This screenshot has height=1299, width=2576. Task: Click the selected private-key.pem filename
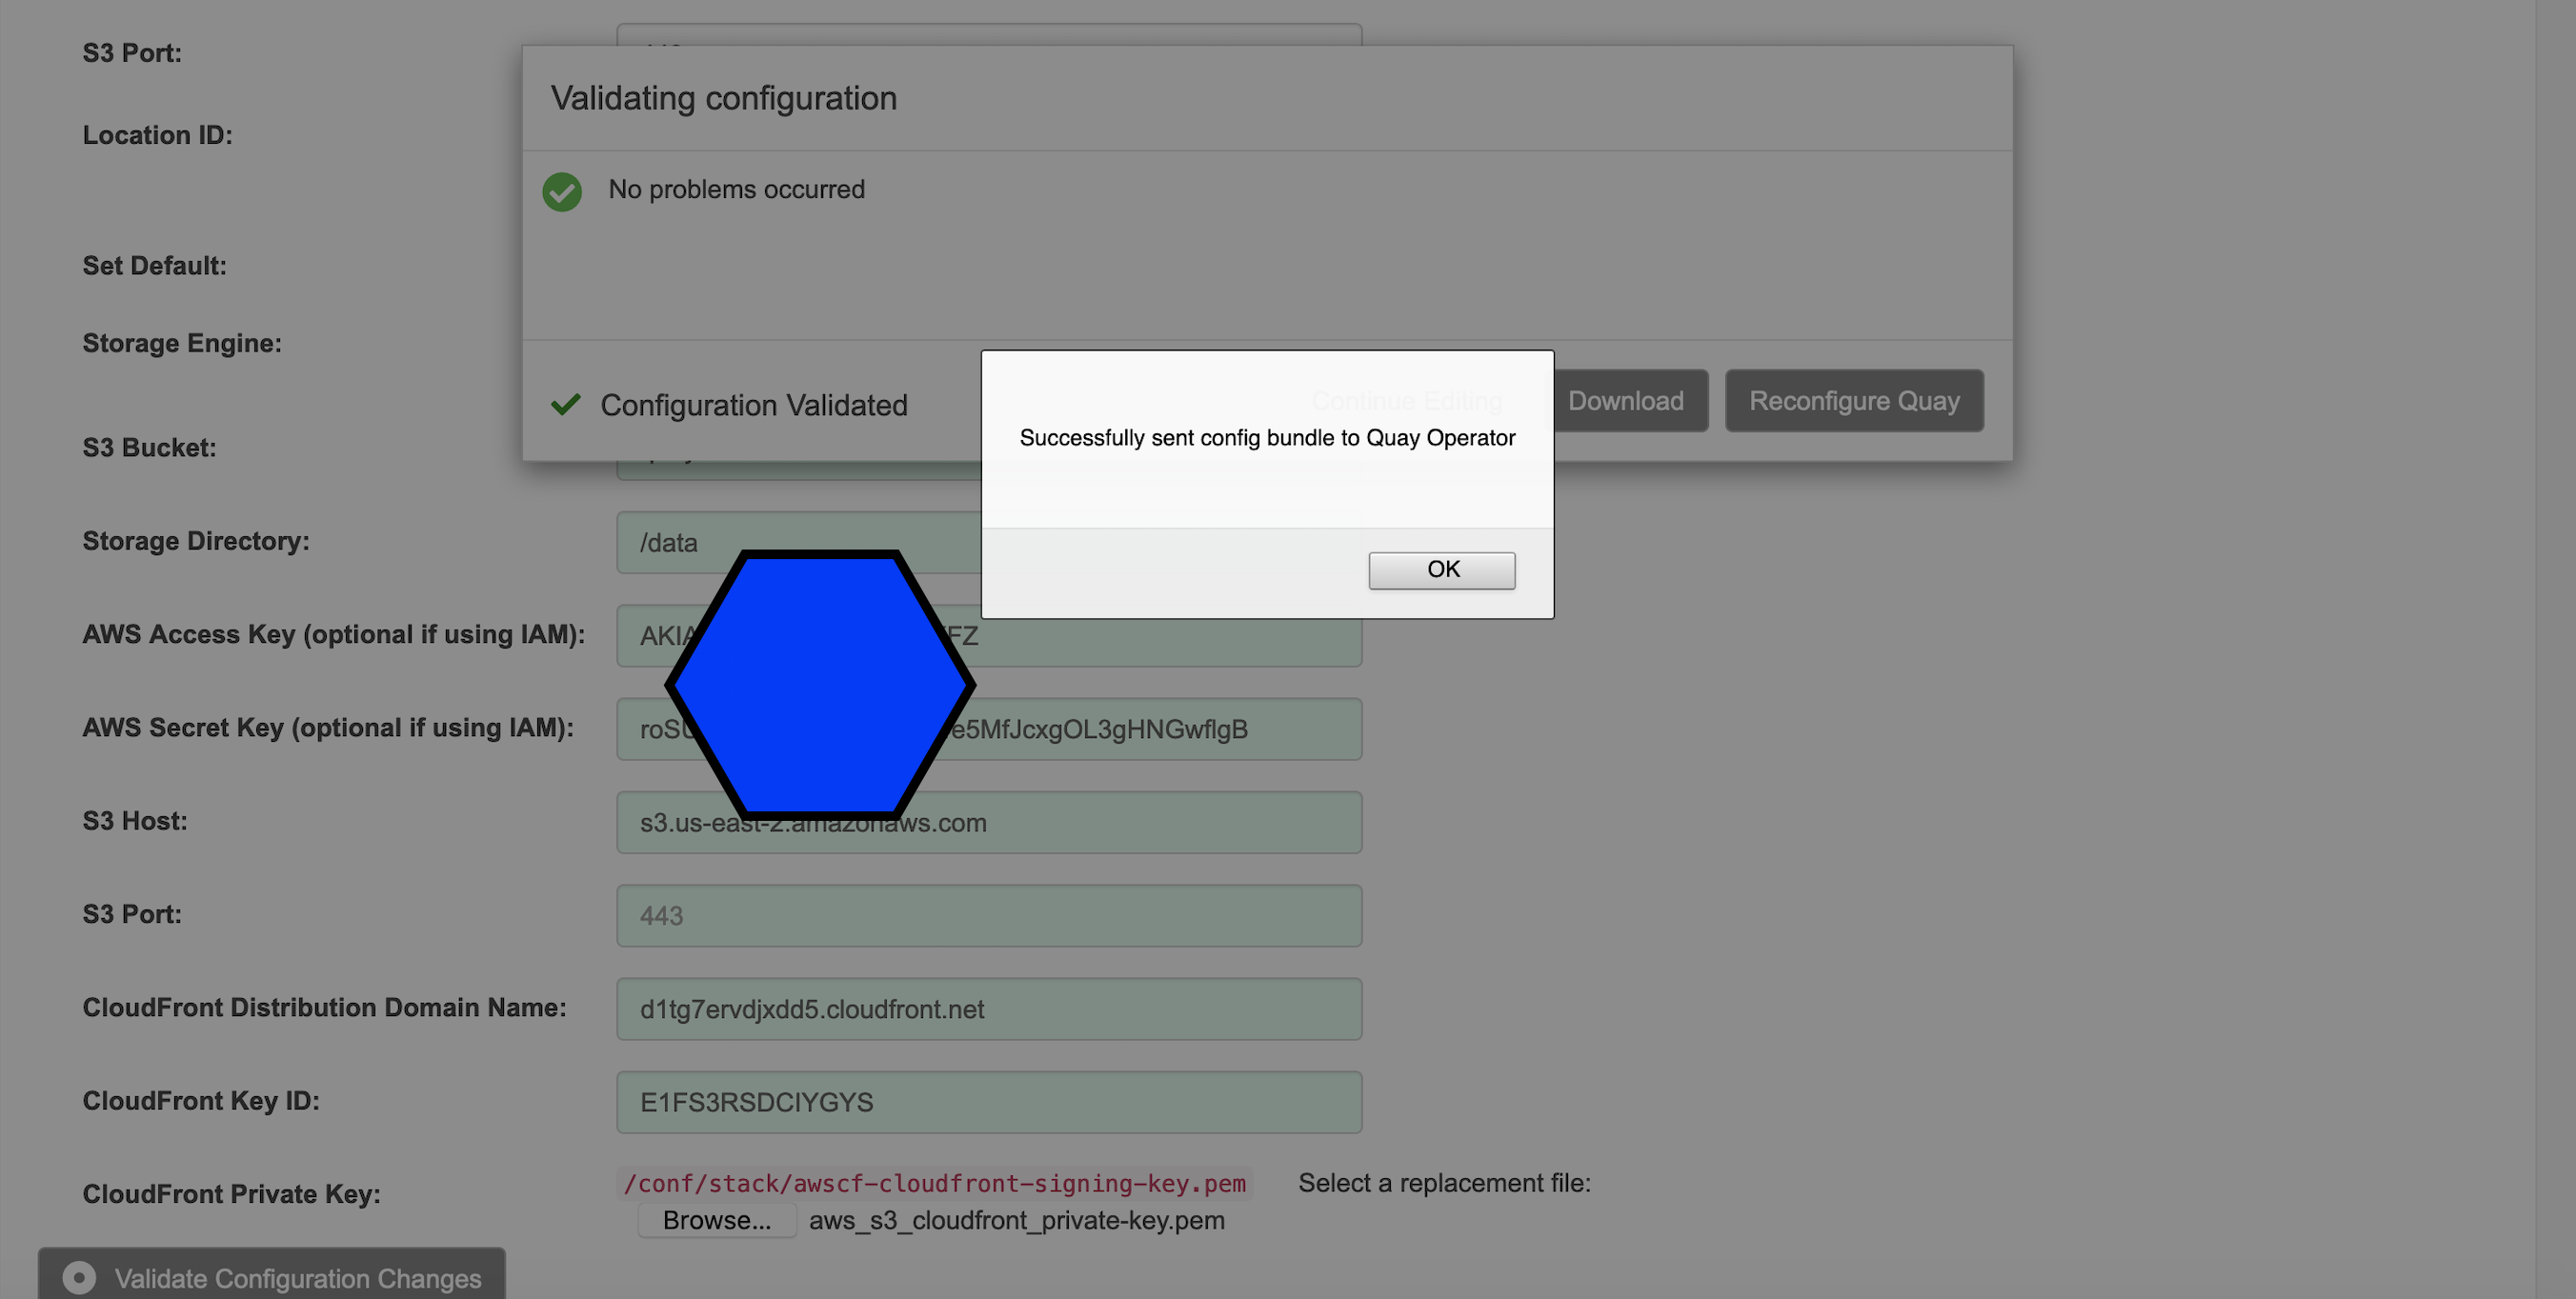pyautogui.click(x=1016, y=1220)
